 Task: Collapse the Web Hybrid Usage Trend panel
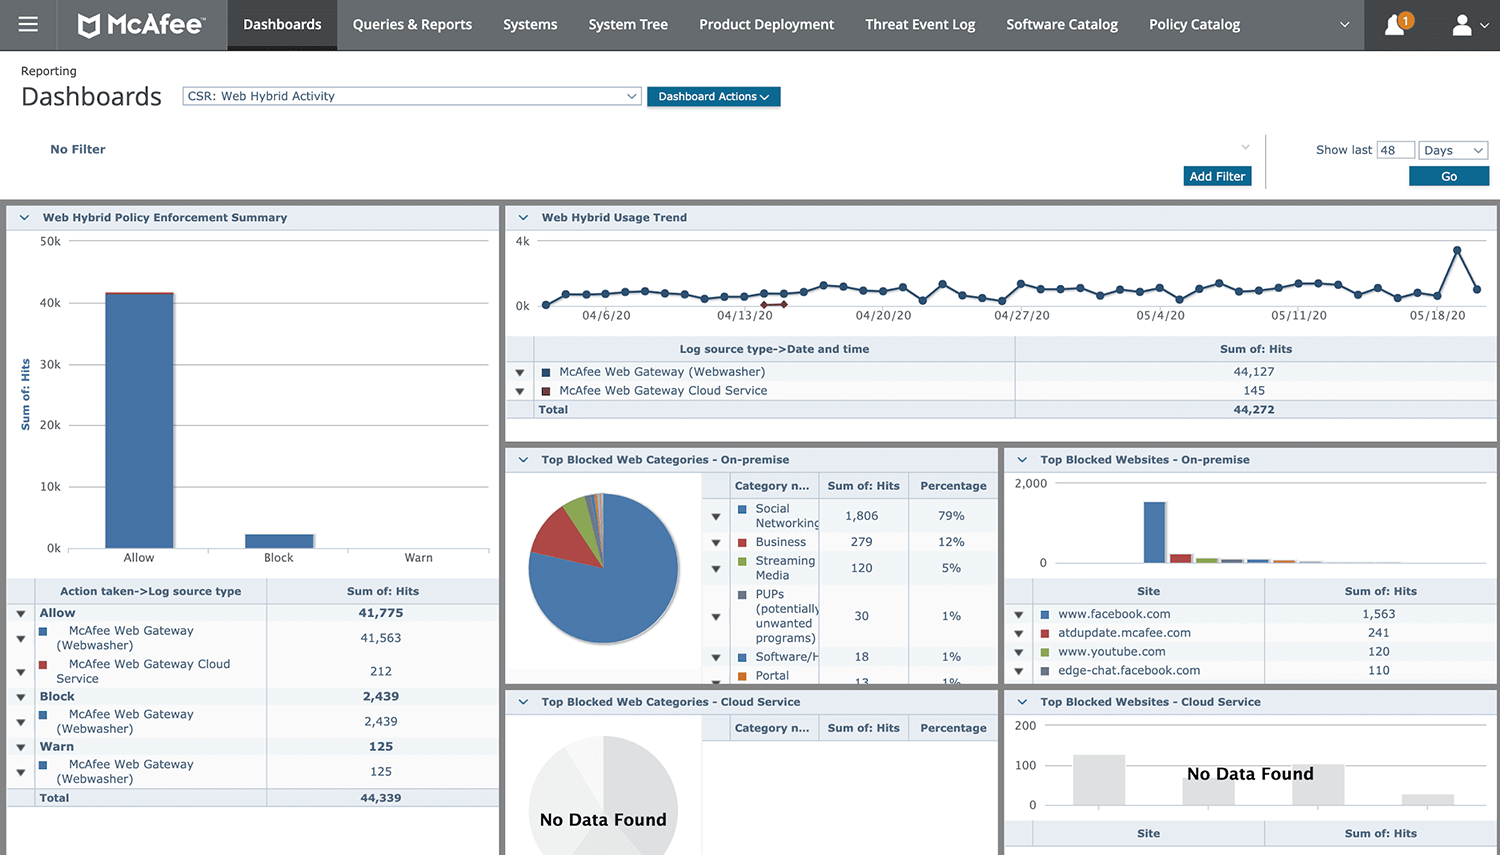523,217
